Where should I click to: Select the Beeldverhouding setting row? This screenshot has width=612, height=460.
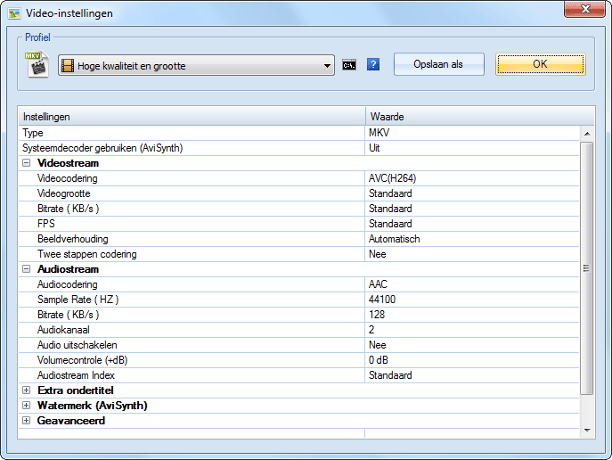tap(299, 239)
